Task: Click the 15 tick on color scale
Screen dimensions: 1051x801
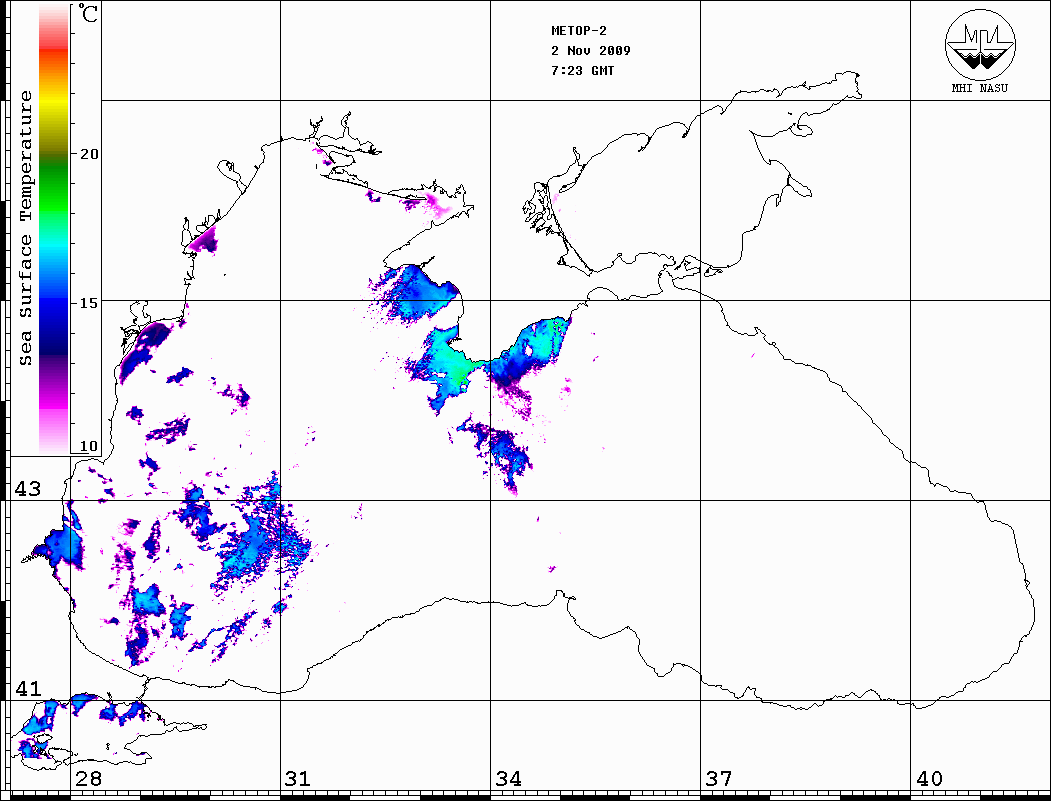Action: click(89, 303)
